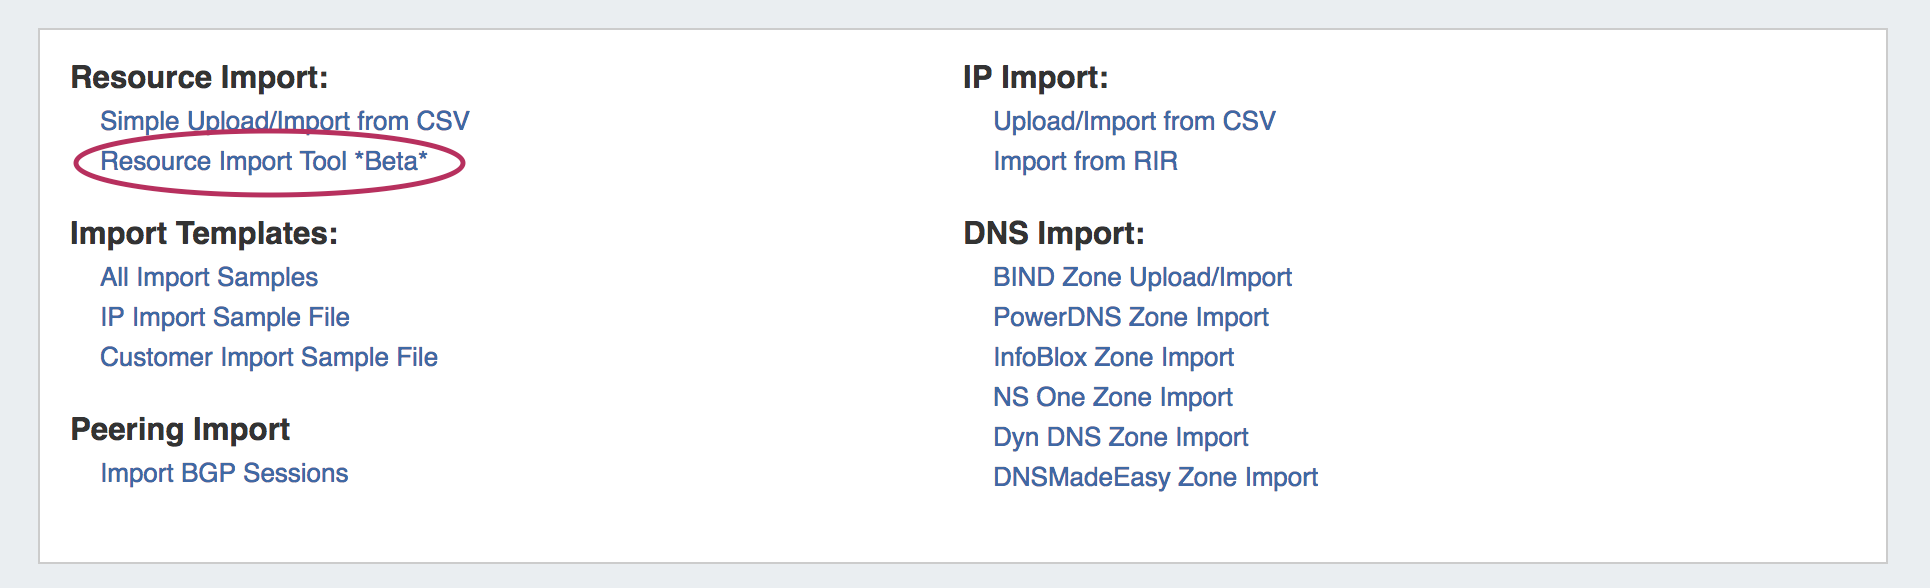Launch the Resource Import Tool Beta
Image resolution: width=1930 pixels, height=588 pixels.
point(263,161)
